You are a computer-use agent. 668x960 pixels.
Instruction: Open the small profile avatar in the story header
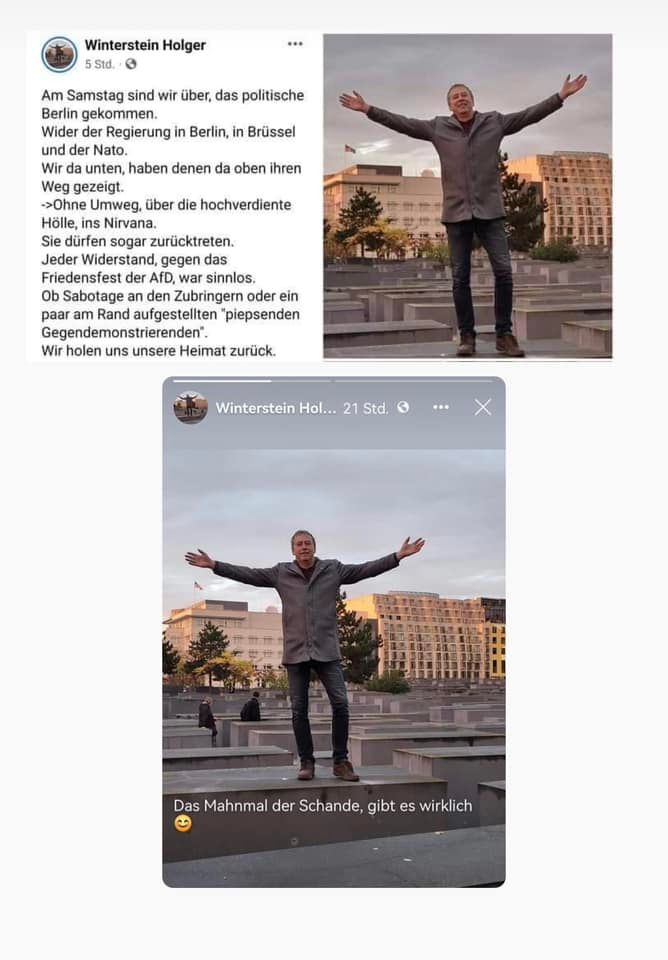click(190, 407)
